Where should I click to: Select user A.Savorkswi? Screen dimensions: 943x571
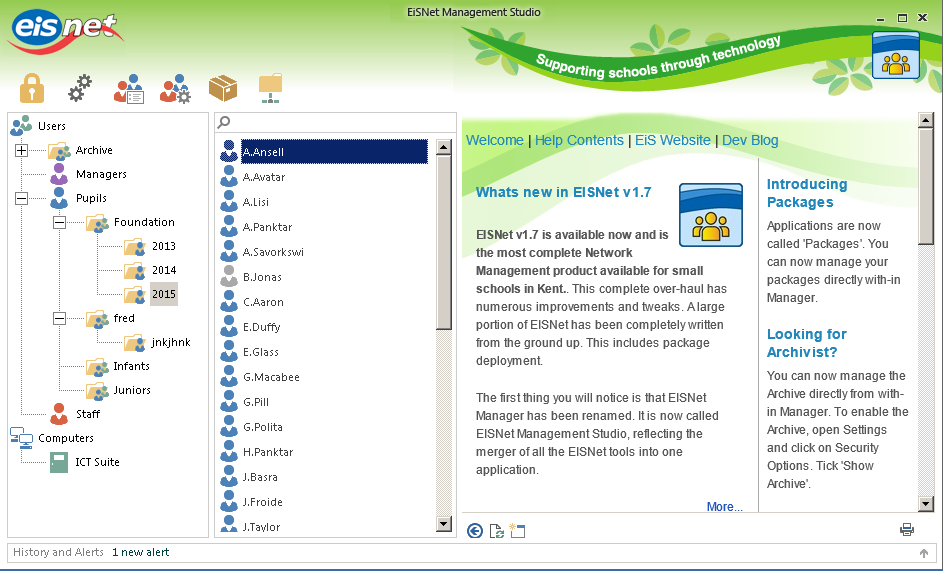click(273, 252)
